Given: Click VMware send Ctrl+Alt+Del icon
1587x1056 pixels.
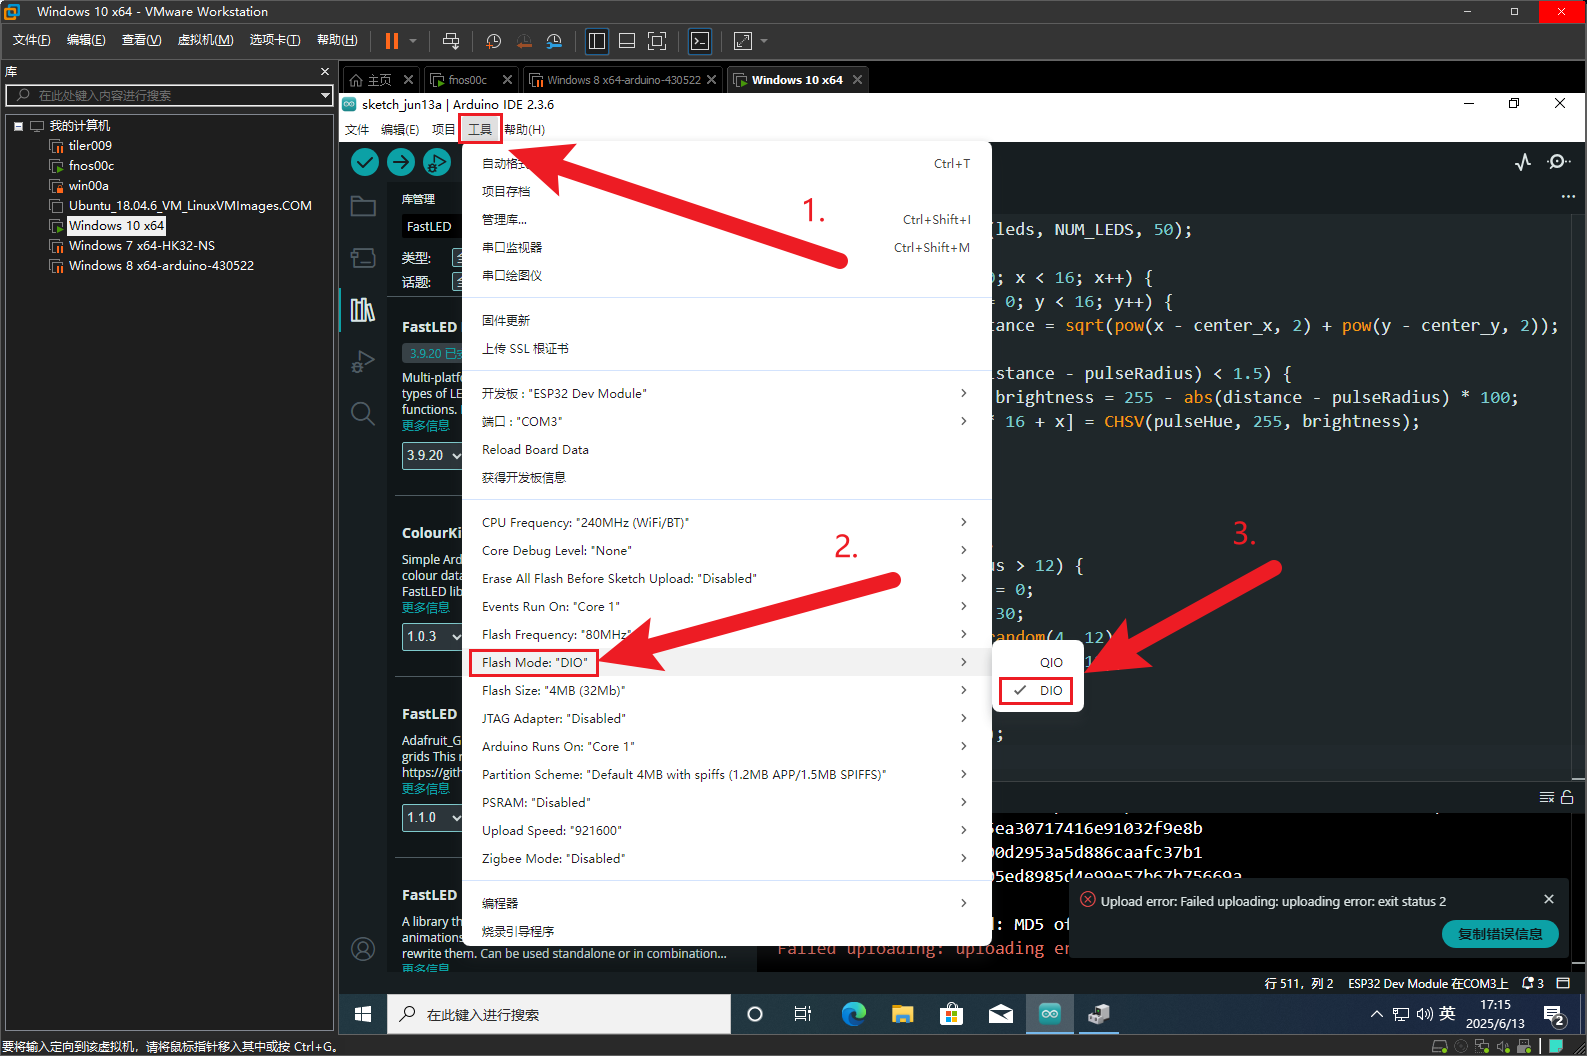Looking at the screenshot, I should (x=451, y=41).
